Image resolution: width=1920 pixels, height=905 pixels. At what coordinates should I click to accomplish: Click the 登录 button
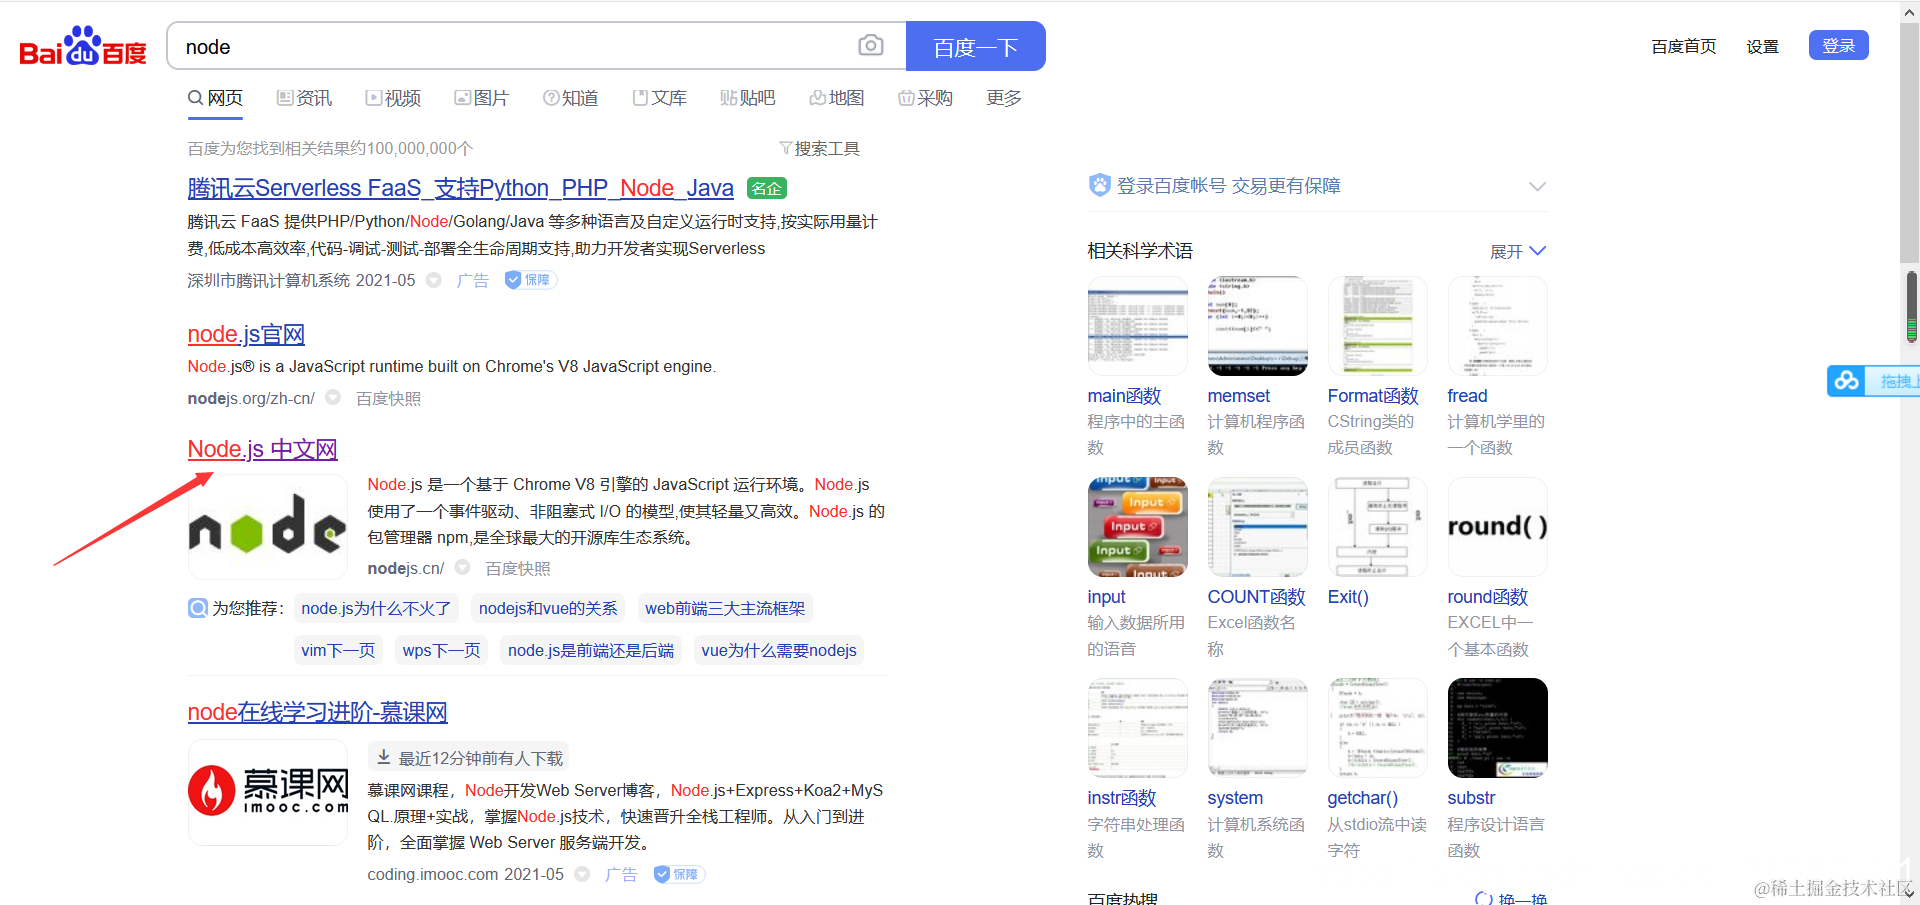tap(1838, 45)
